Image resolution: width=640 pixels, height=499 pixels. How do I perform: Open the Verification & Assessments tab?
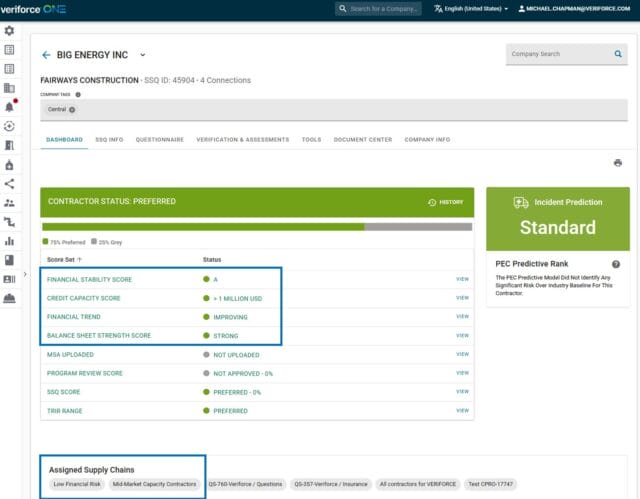coord(242,140)
